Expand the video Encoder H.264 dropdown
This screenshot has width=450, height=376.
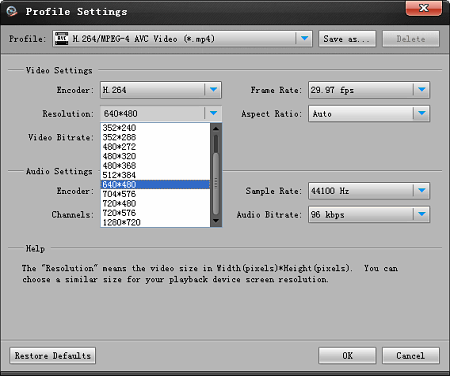[213, 90]
